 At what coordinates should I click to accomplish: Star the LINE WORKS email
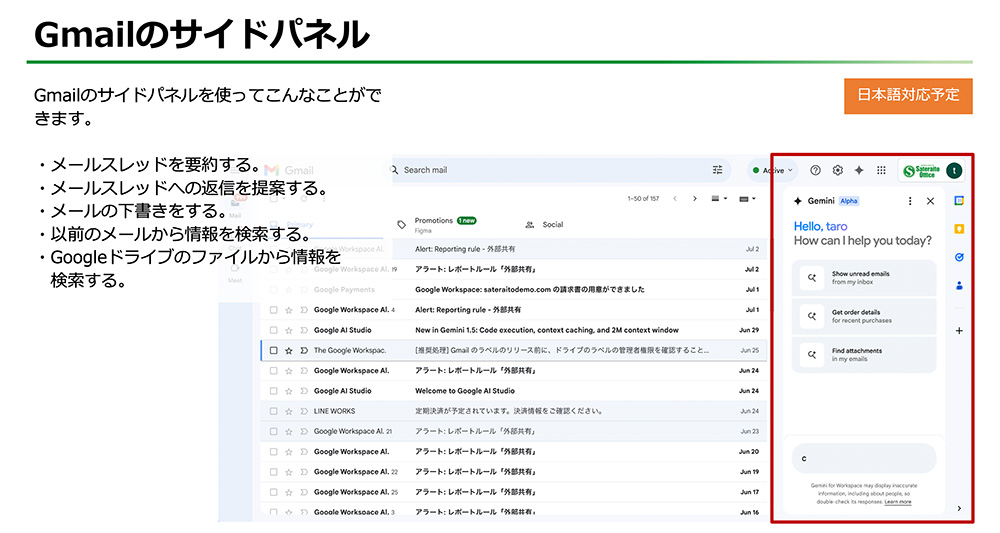coord(289,411)
